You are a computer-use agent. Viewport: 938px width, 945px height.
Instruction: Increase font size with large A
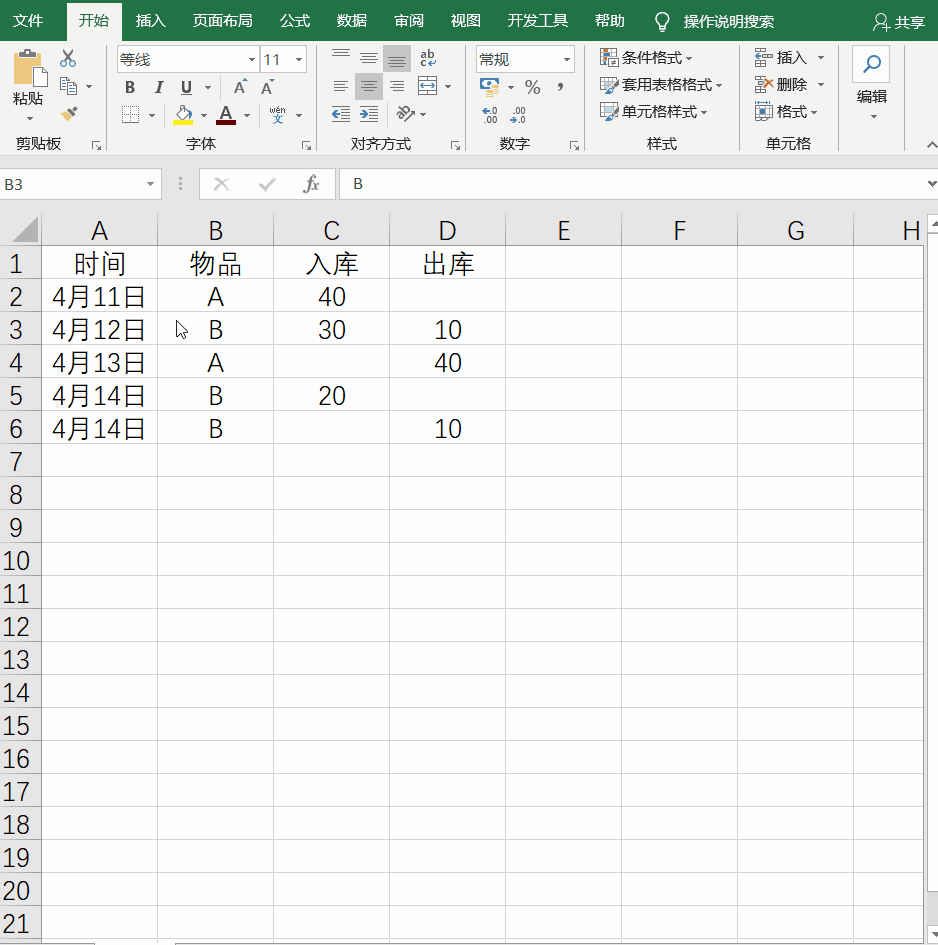pos(240,87)
